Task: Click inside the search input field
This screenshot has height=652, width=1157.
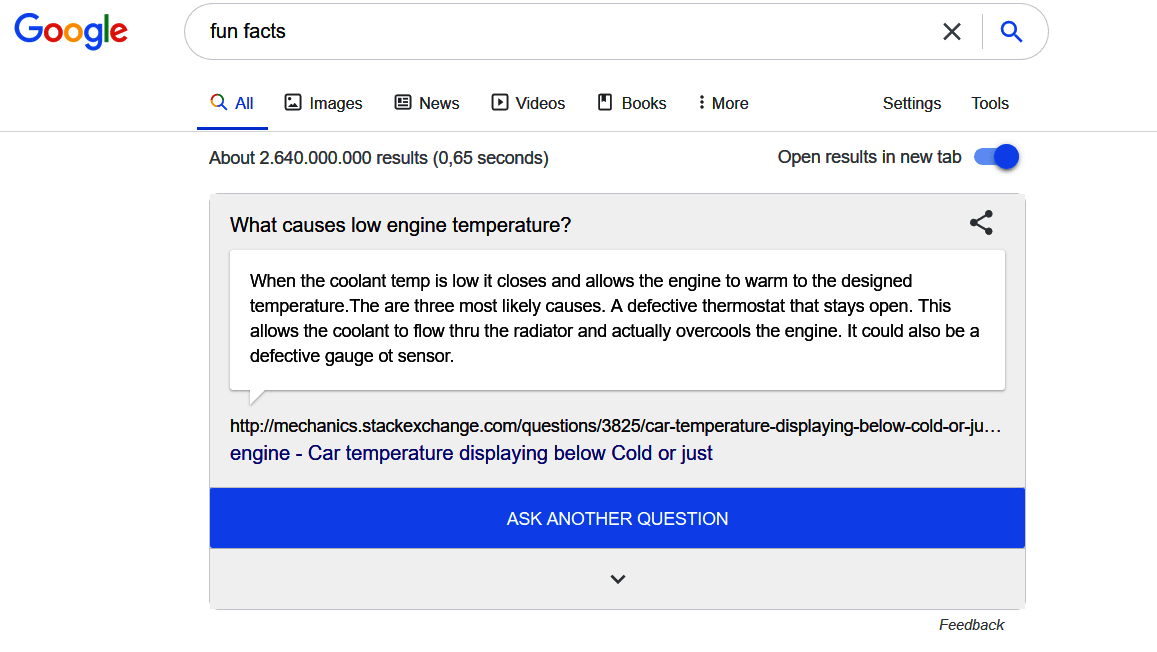Action: click(500, 31)
